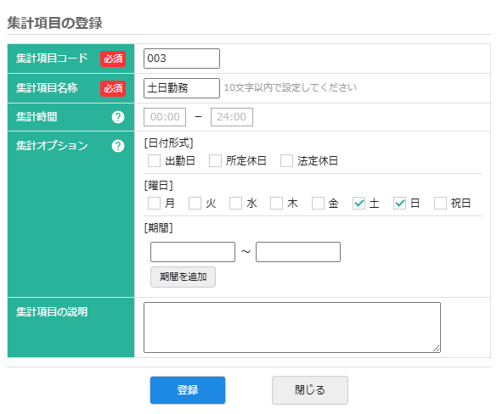Screen dimensions: 497x414
Task: Click the [期間] section label
Action: (x=158, y=228)
